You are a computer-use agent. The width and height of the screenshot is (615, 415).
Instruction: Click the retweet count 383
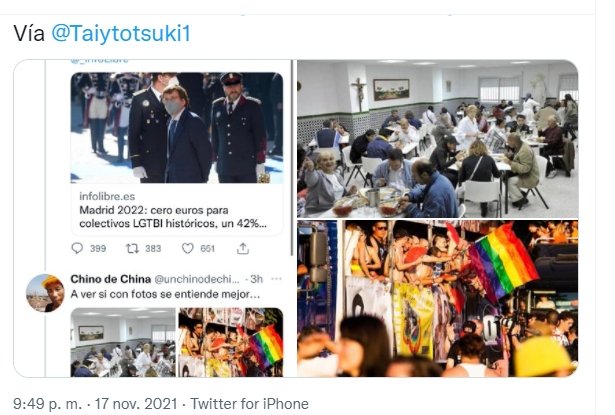pyautogui.click(x=153, y=248)
